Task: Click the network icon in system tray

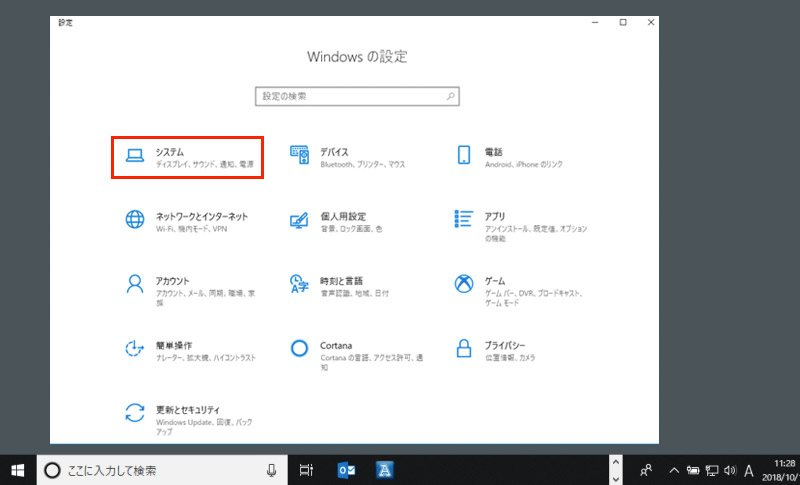Action: tap(712, 470)
